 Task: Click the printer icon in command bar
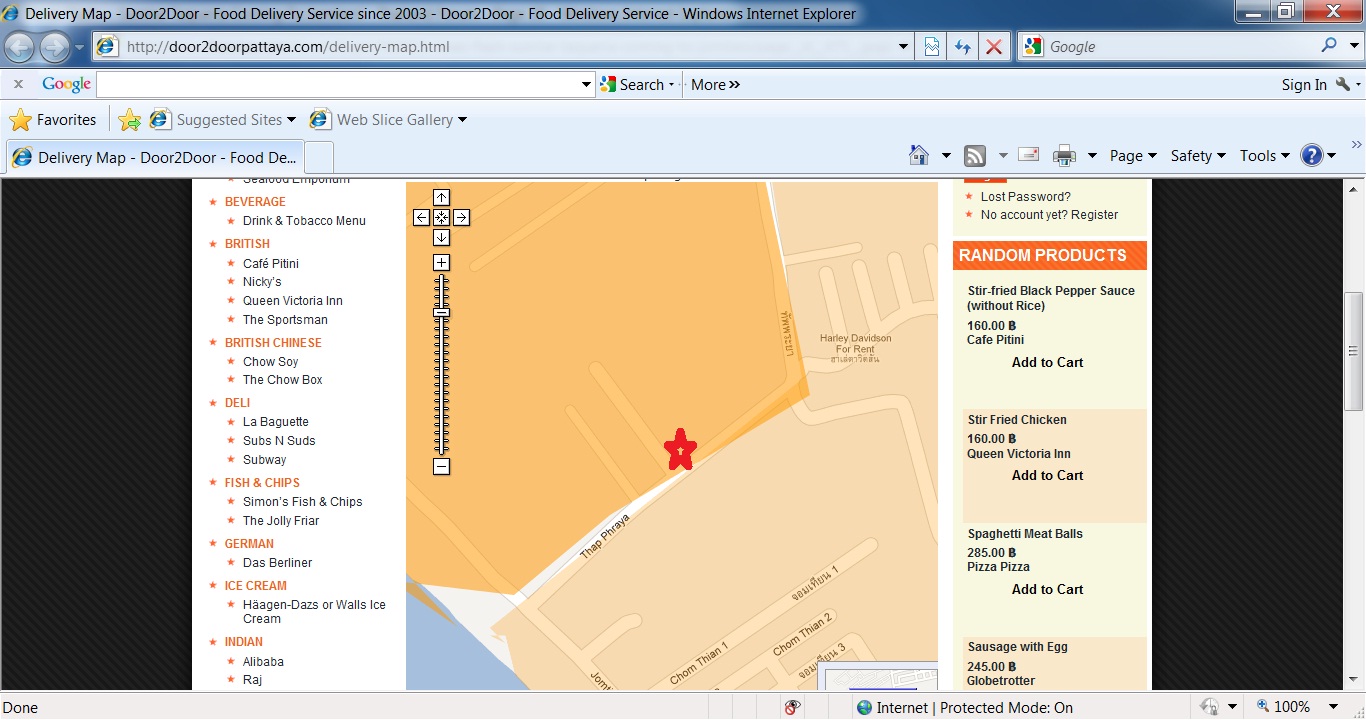[x=1064, y=155]
